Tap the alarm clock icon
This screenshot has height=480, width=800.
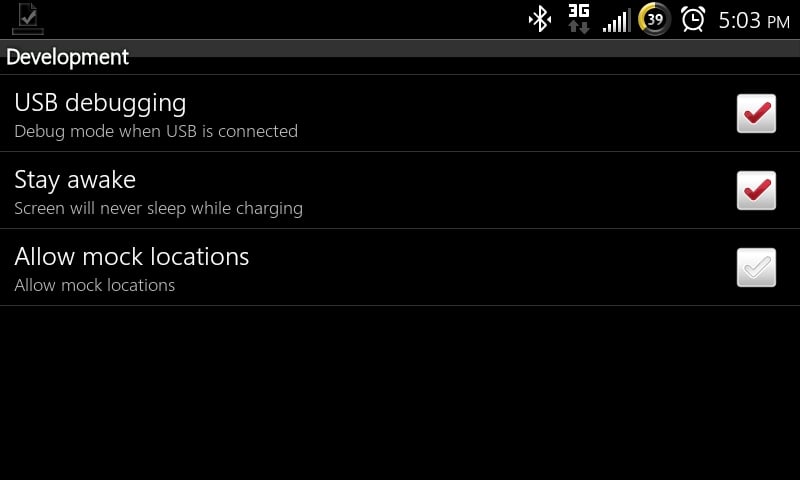693,19
